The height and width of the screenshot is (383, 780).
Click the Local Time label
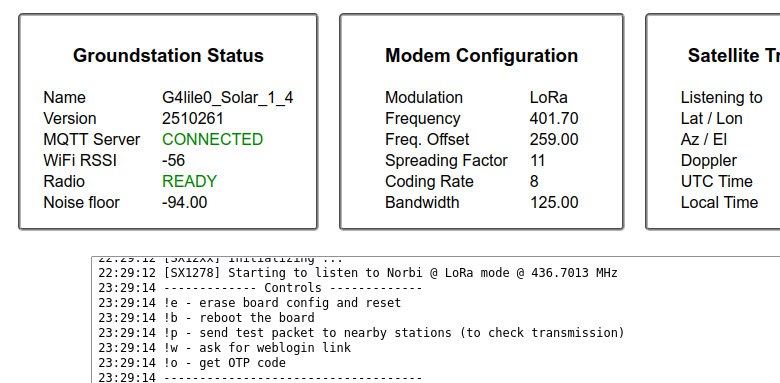719,202
